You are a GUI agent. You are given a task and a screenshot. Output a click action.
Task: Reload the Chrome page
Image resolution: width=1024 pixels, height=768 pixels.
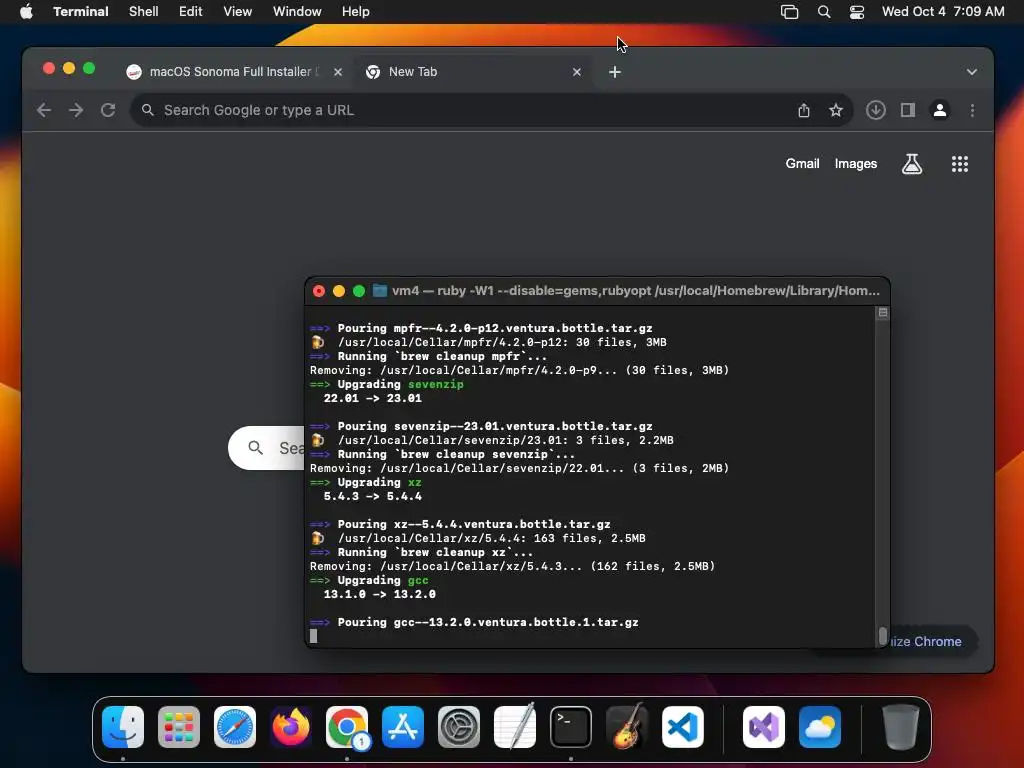pyautogui.click(x=108, y=110)
